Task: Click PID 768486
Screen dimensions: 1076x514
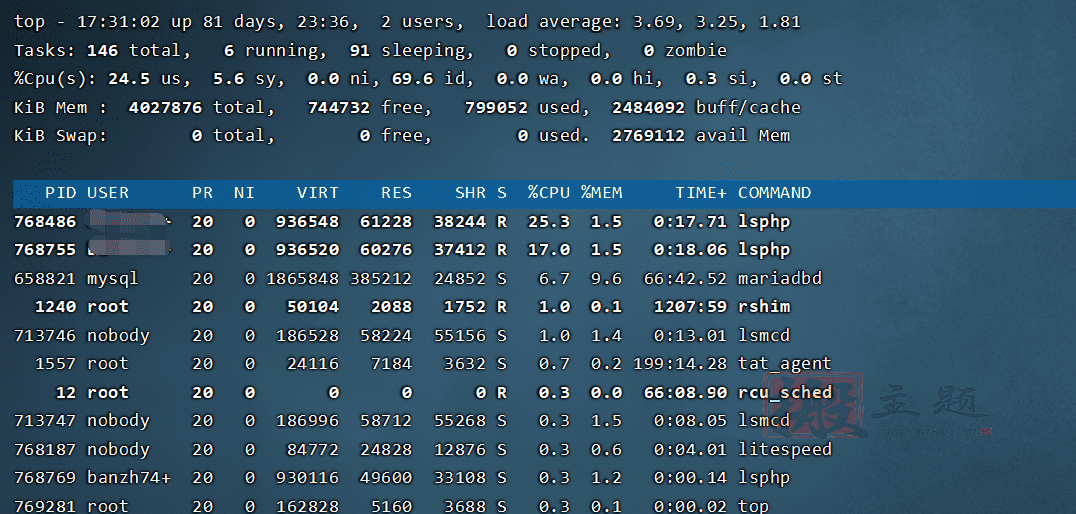Action: (x=45, y=222)
